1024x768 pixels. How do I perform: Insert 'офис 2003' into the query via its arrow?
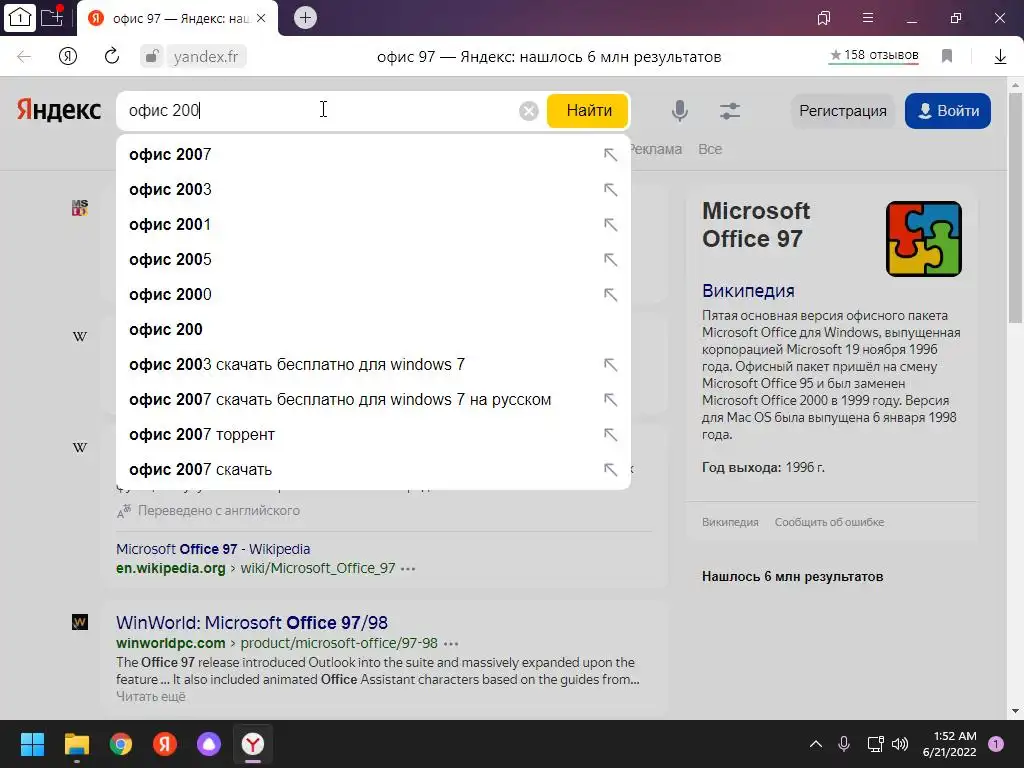click(610, 189)
